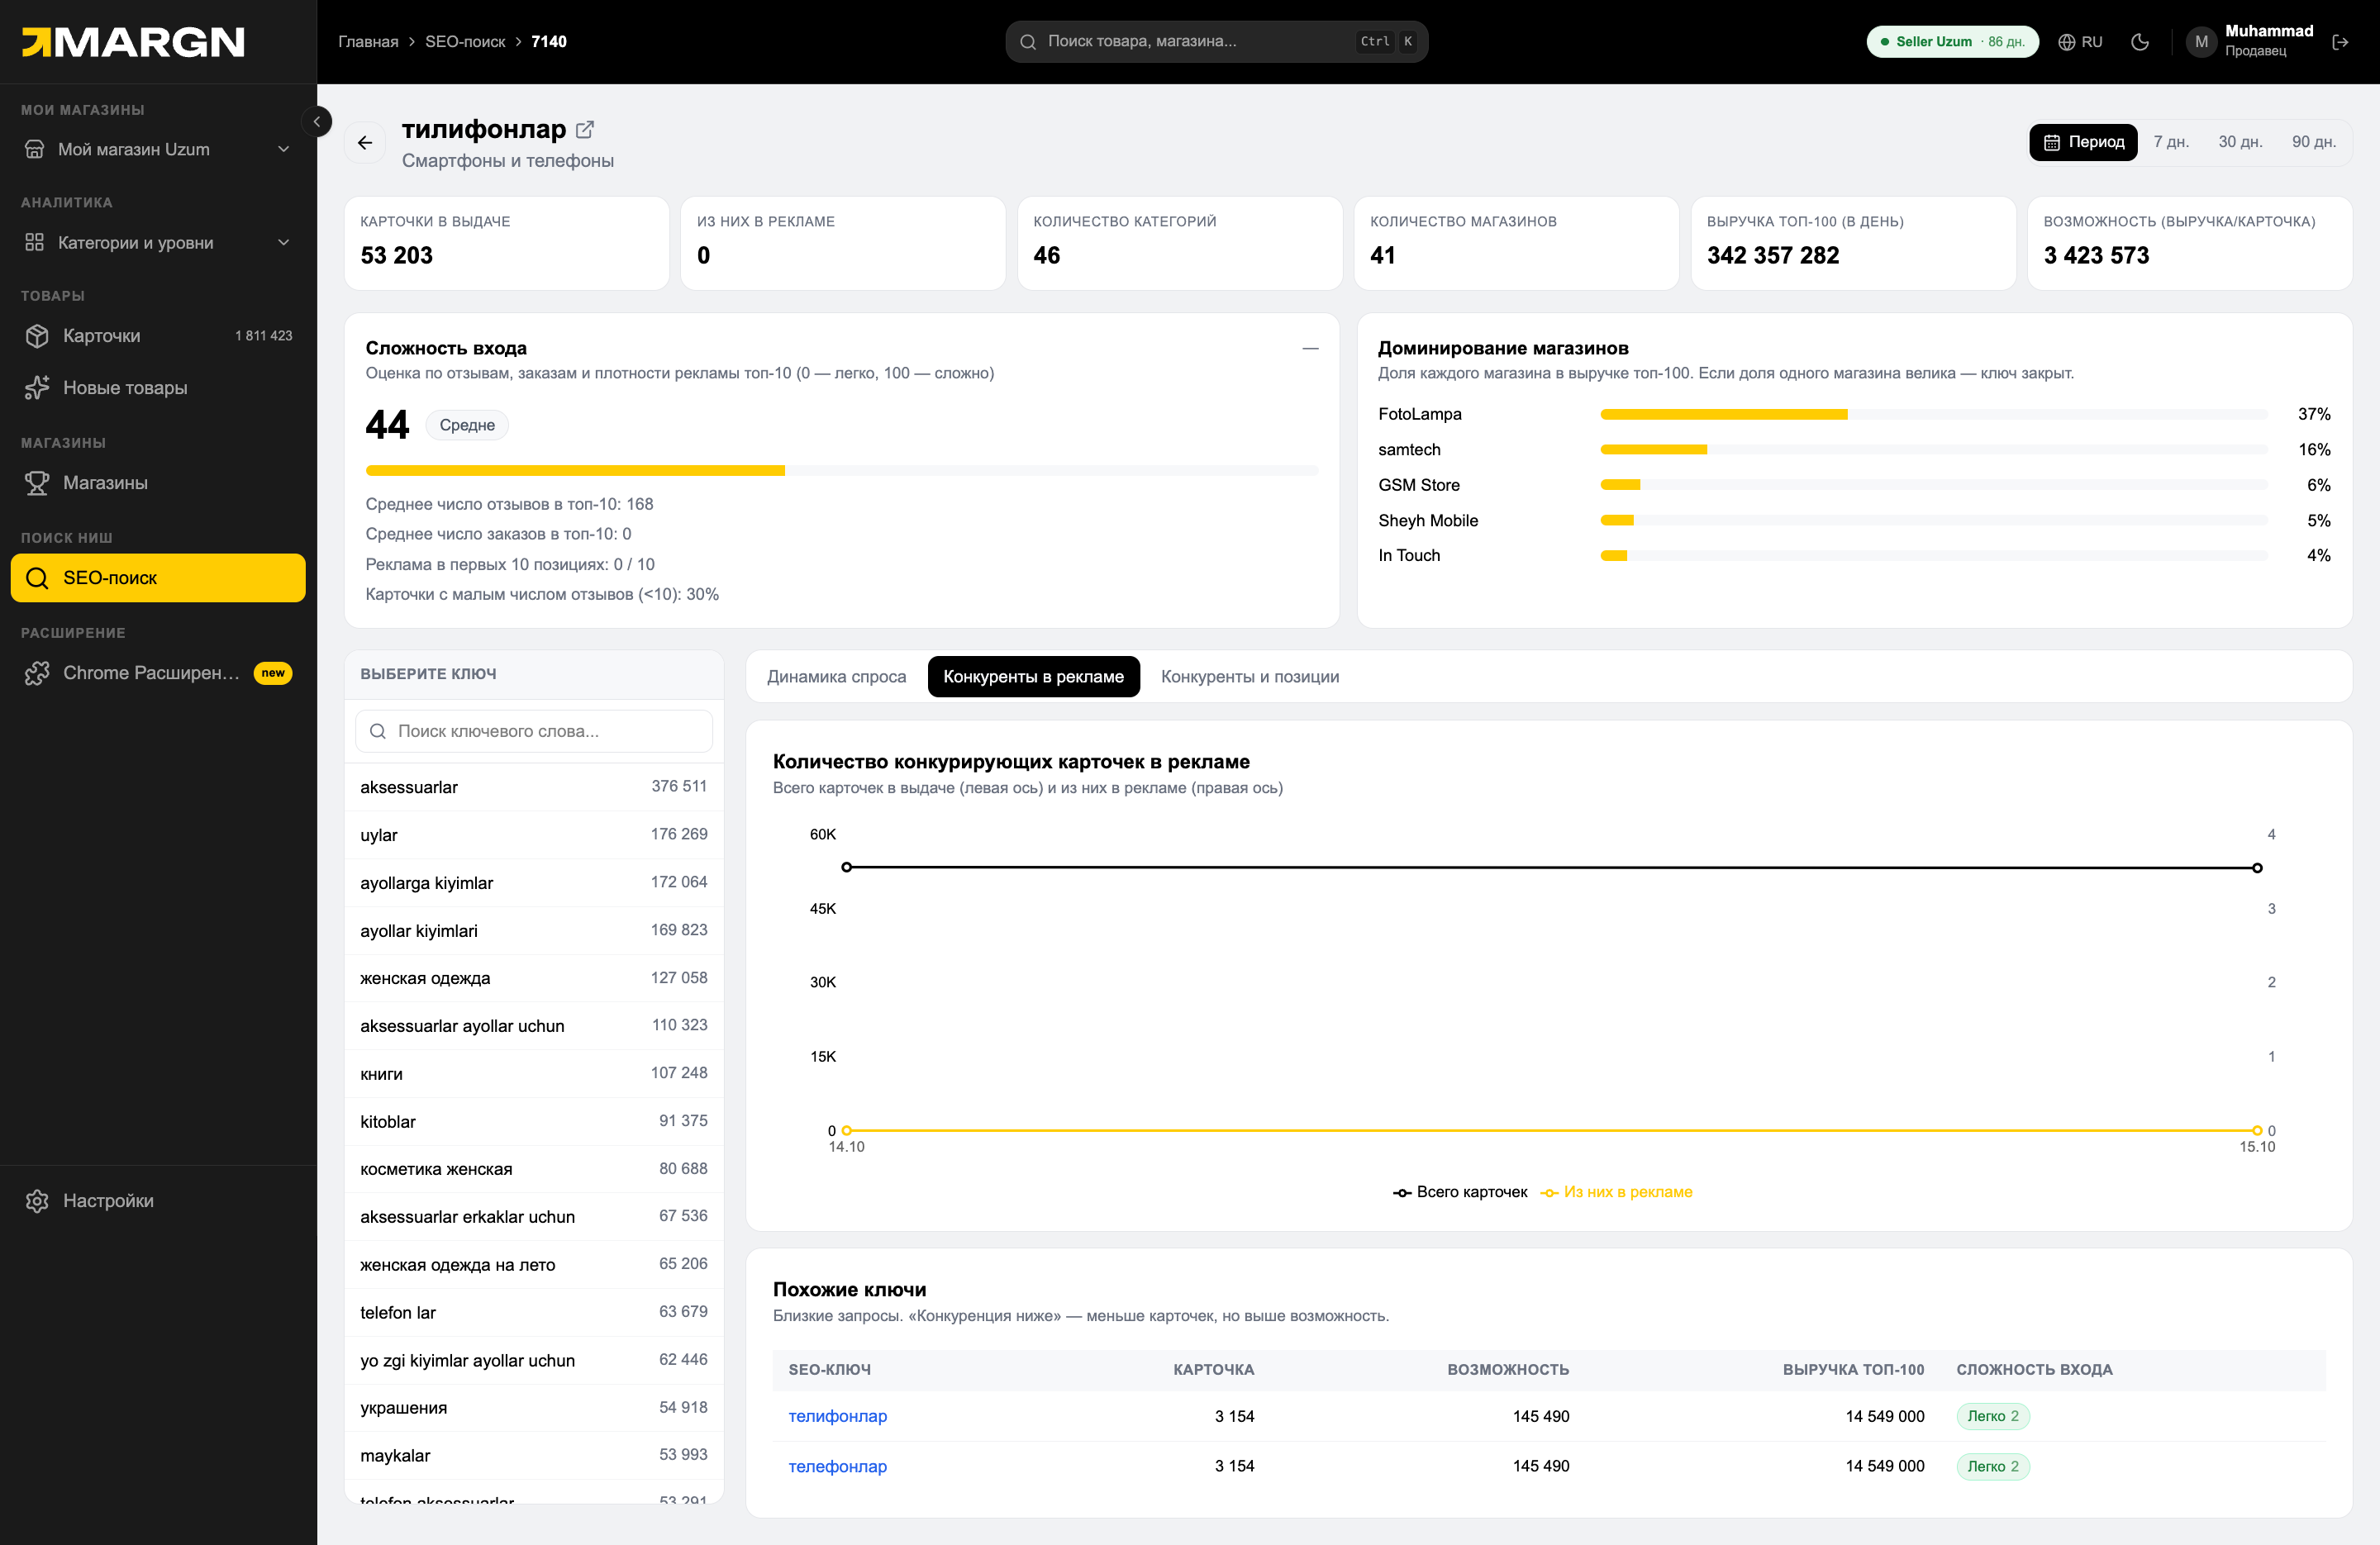Click the logout icon next to Muhammad

pyautogui.click(x=2340, y=42)
